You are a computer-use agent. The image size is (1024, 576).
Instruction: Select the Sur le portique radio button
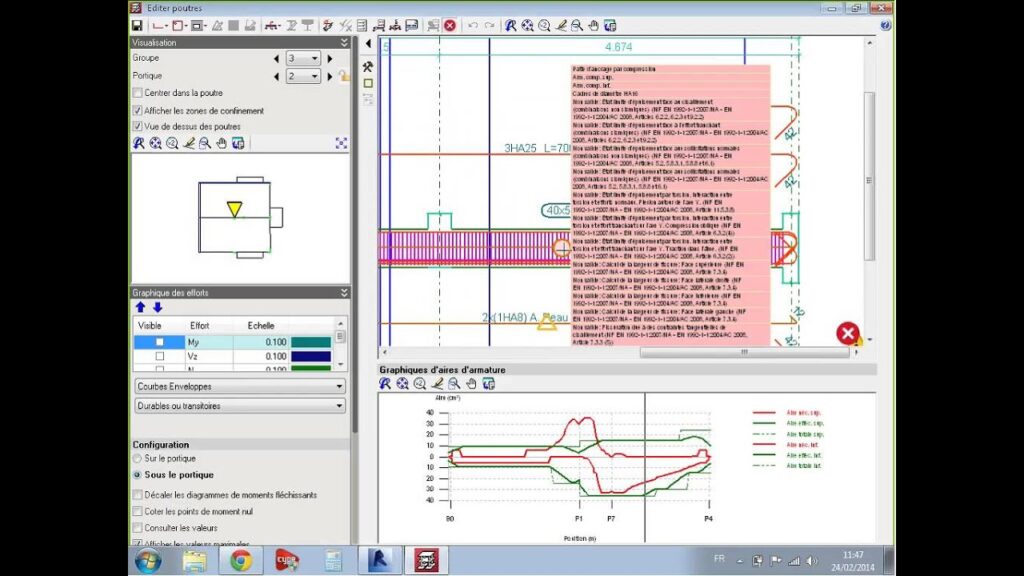[137, 458]
